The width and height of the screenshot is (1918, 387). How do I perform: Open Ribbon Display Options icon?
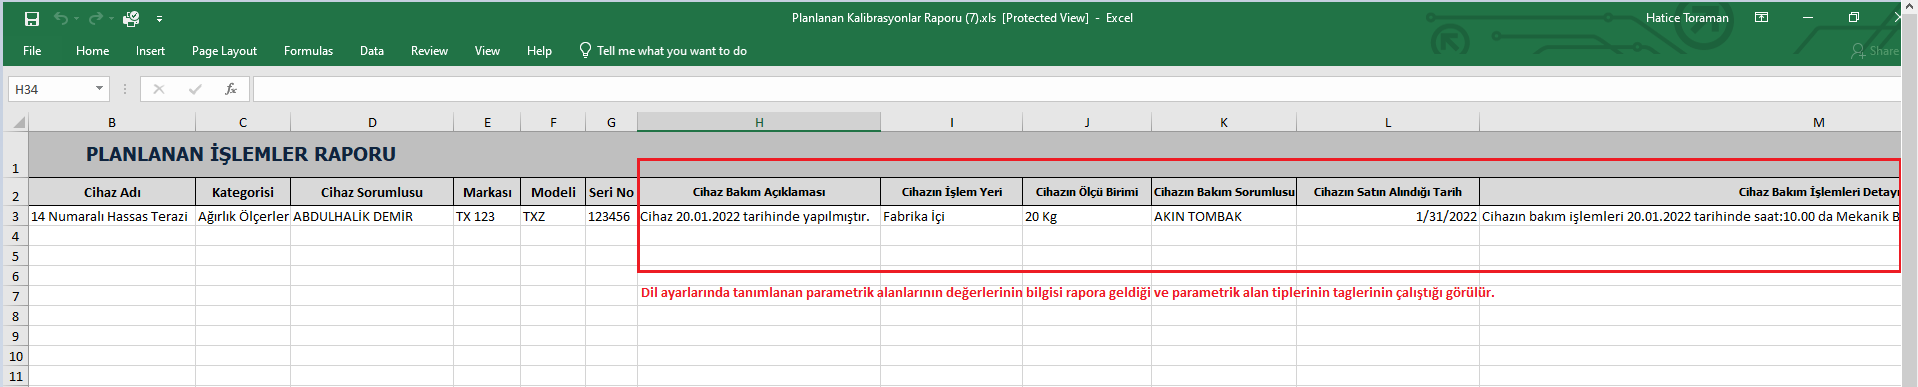click(x=1762, y=18)
